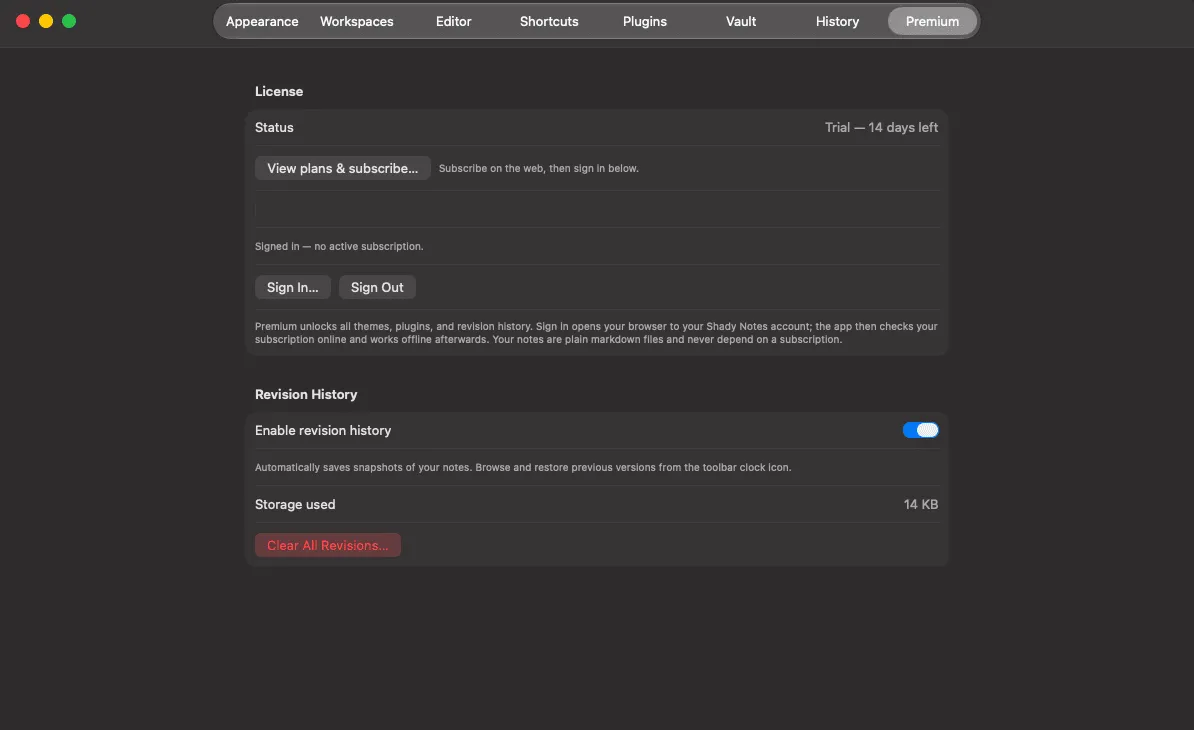Select the Premium tab
The height and width of the screenshot is (730, 1194).
(x=932, y=21)
